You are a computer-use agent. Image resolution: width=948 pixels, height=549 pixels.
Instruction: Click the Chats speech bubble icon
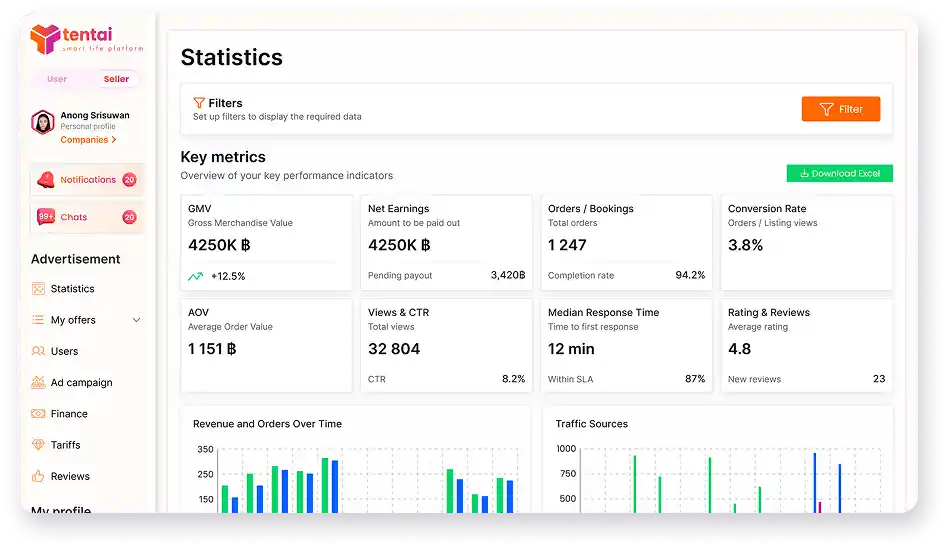(46, 217)
